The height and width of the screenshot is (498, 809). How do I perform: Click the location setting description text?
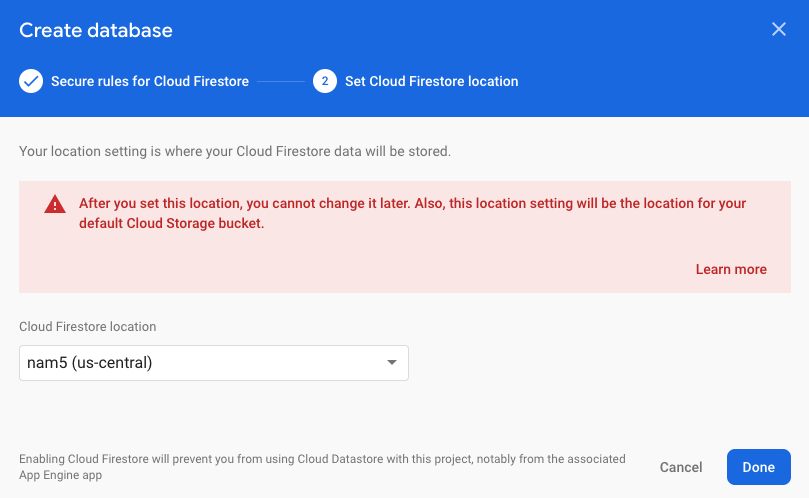(x=235, y=151)
